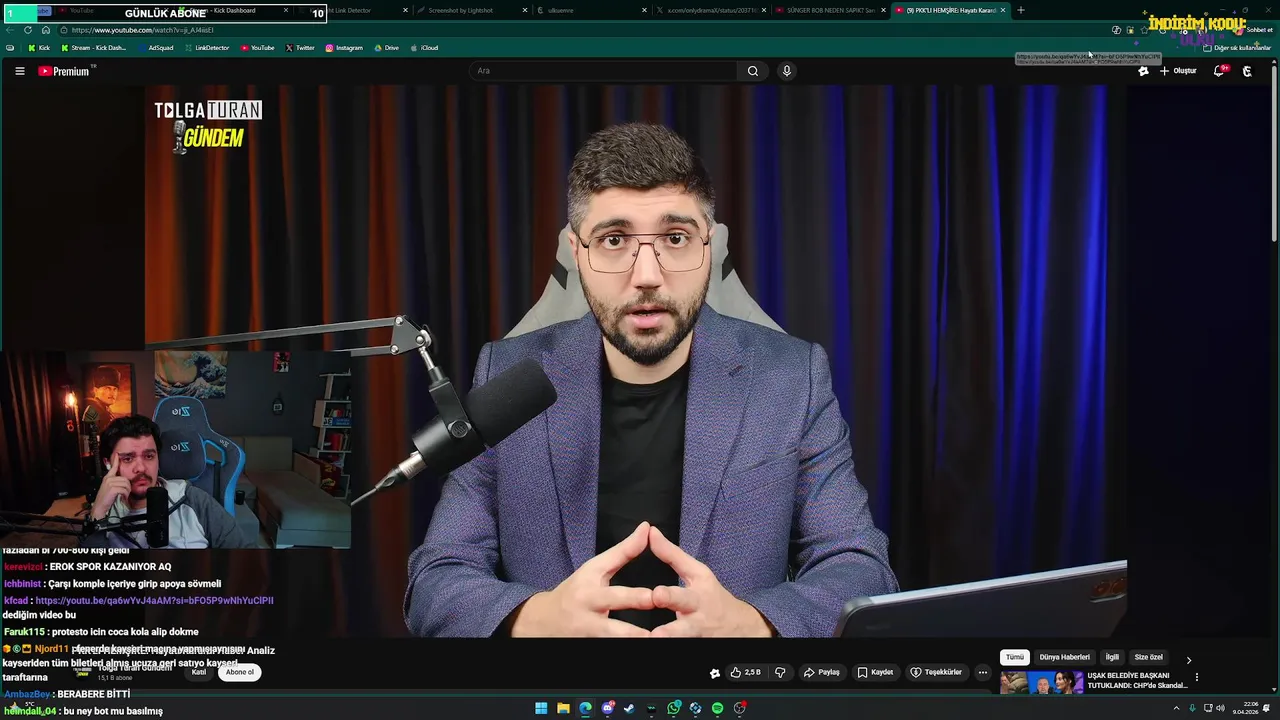
Task: Save video with Kaydet button
Action: (875, 673)
